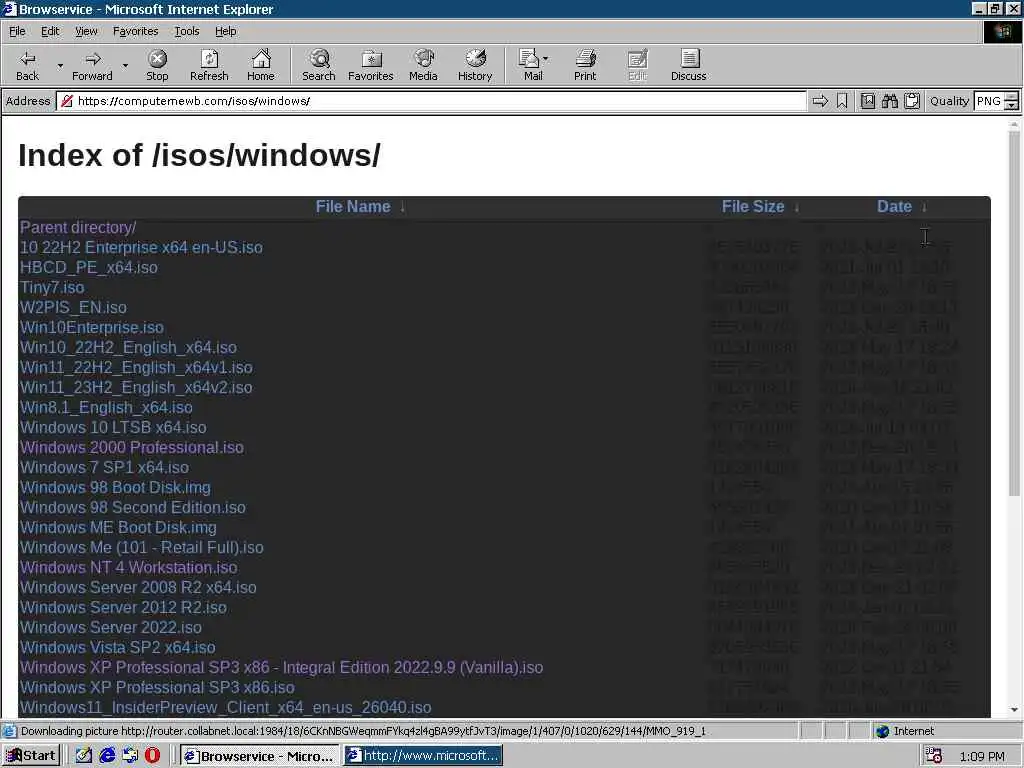Open the Discuss toolbar button
Screen dimensions: 1024x768
point(688,65)
